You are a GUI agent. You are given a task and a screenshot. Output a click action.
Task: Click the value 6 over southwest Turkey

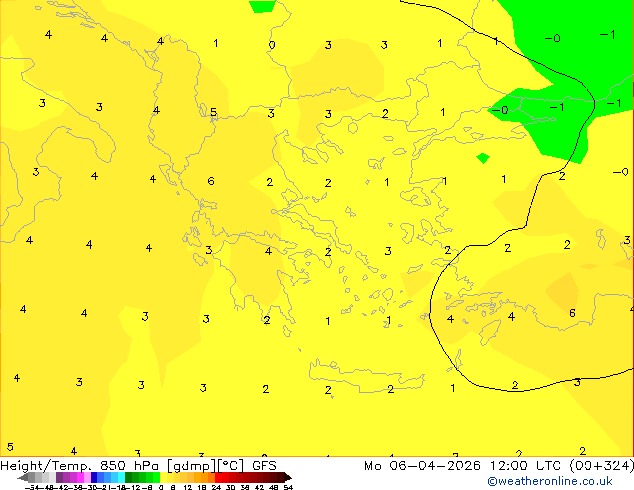(x=572, y=313)
